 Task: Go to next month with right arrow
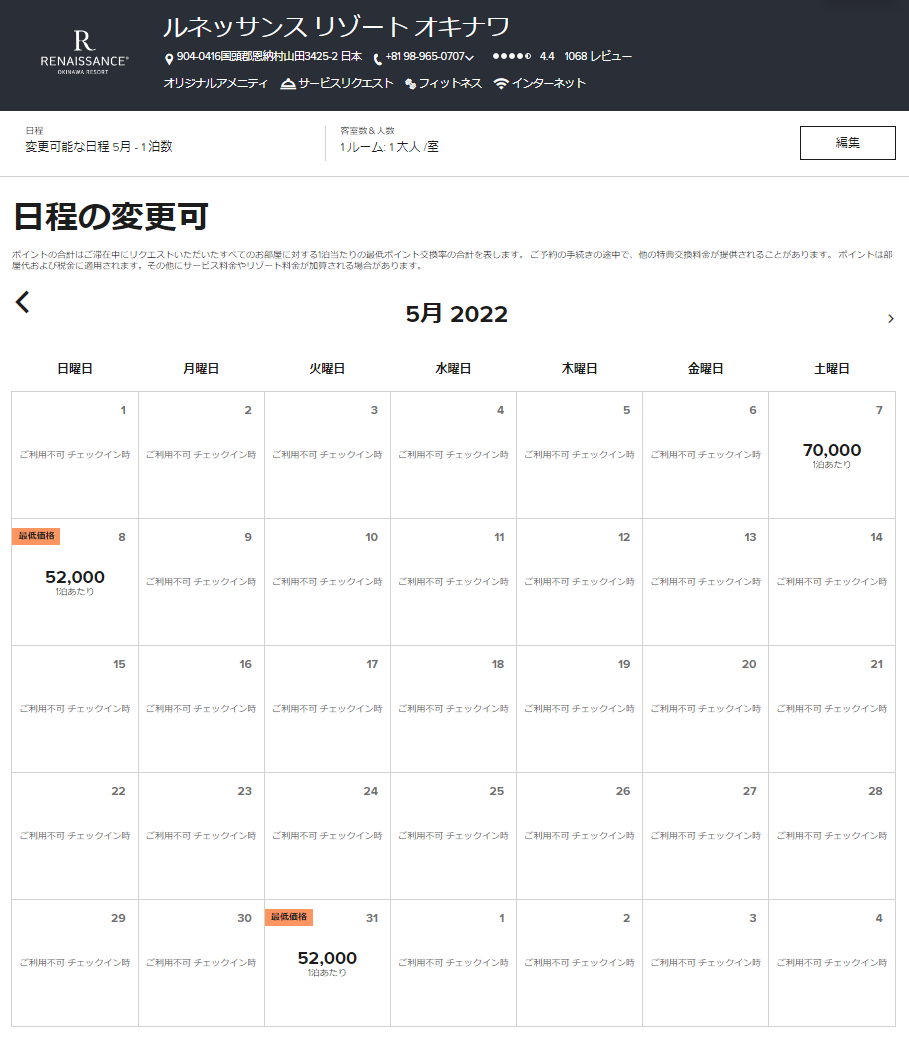coord(890,319)
